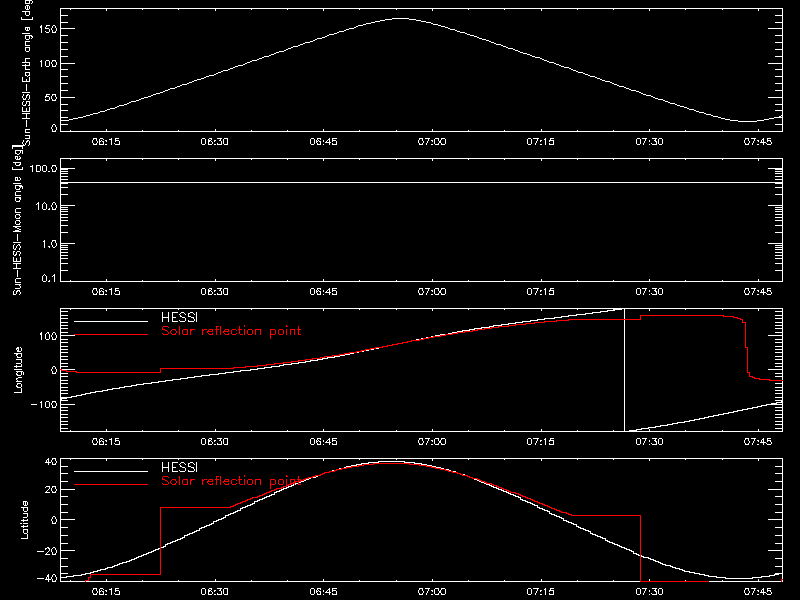
Task: Click flat white line in Moon angle plot
Action: (421, 182)
